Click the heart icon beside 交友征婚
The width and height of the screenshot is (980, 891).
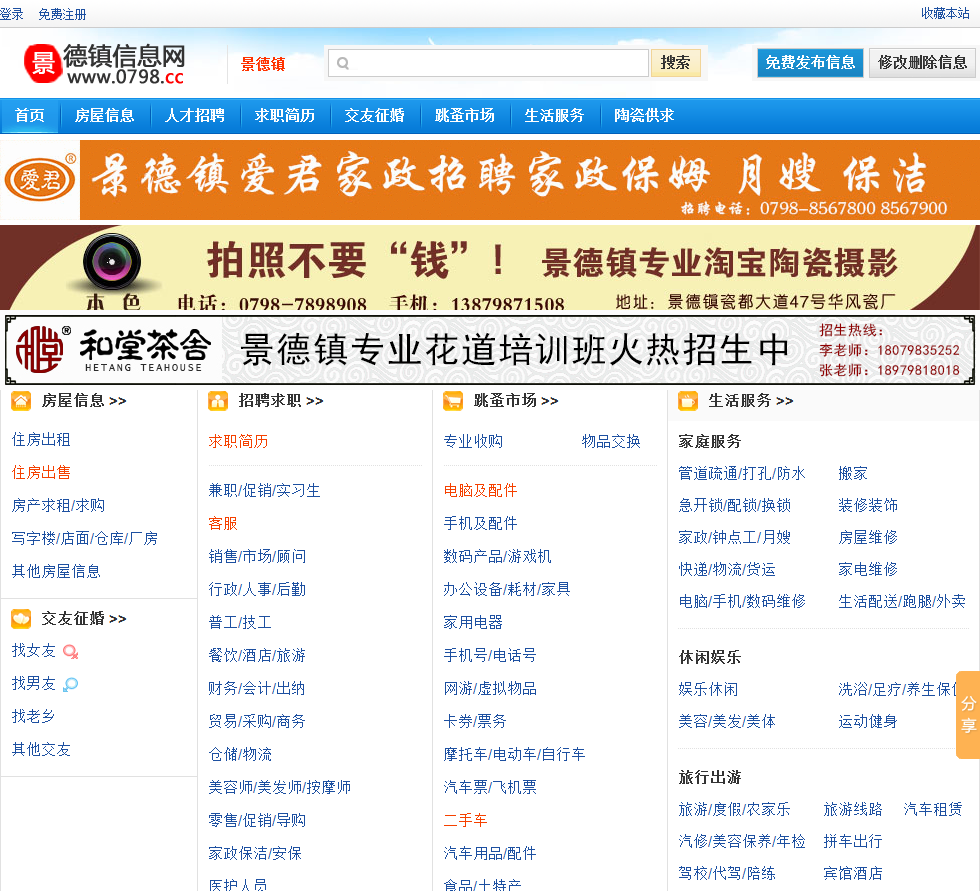(x=21, y=619)
